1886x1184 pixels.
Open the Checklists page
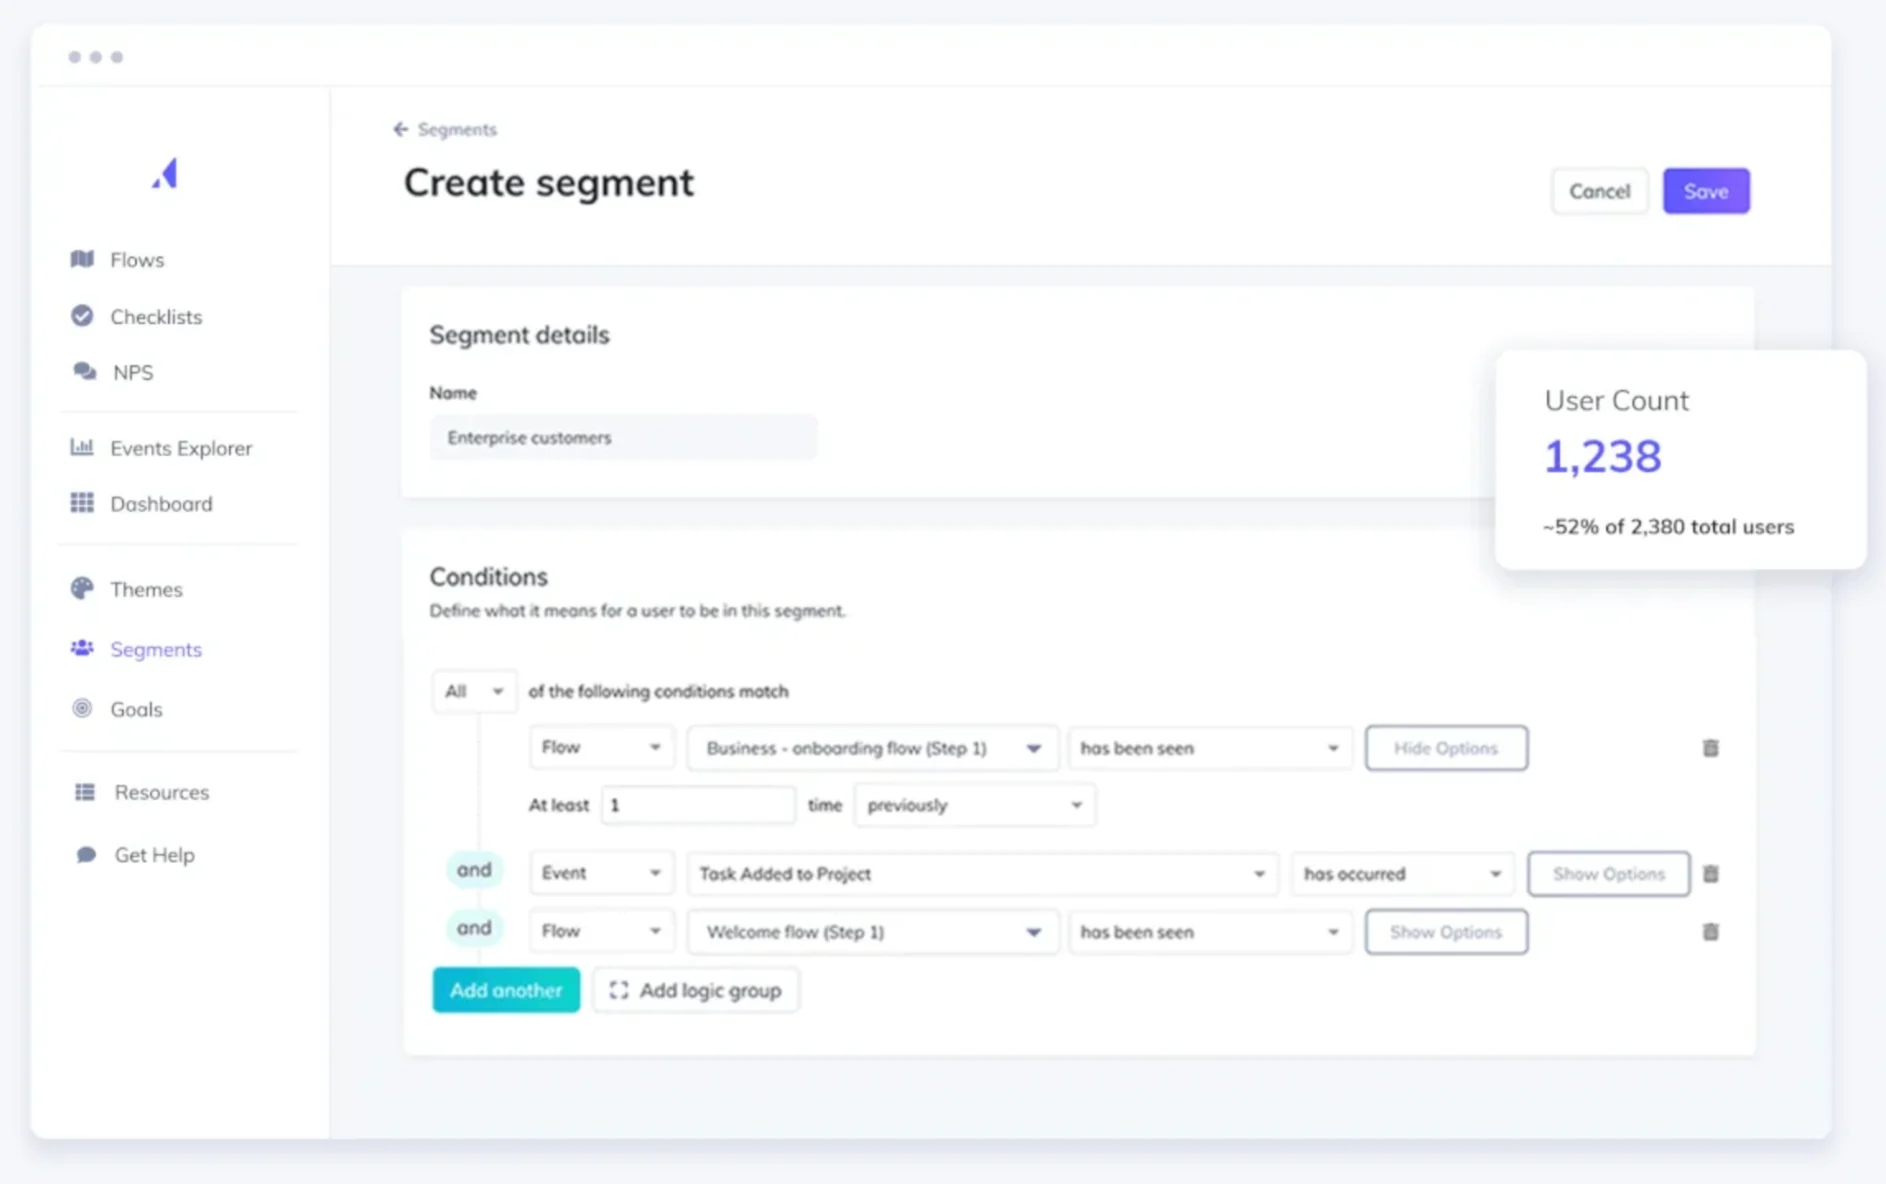point(156,317)
